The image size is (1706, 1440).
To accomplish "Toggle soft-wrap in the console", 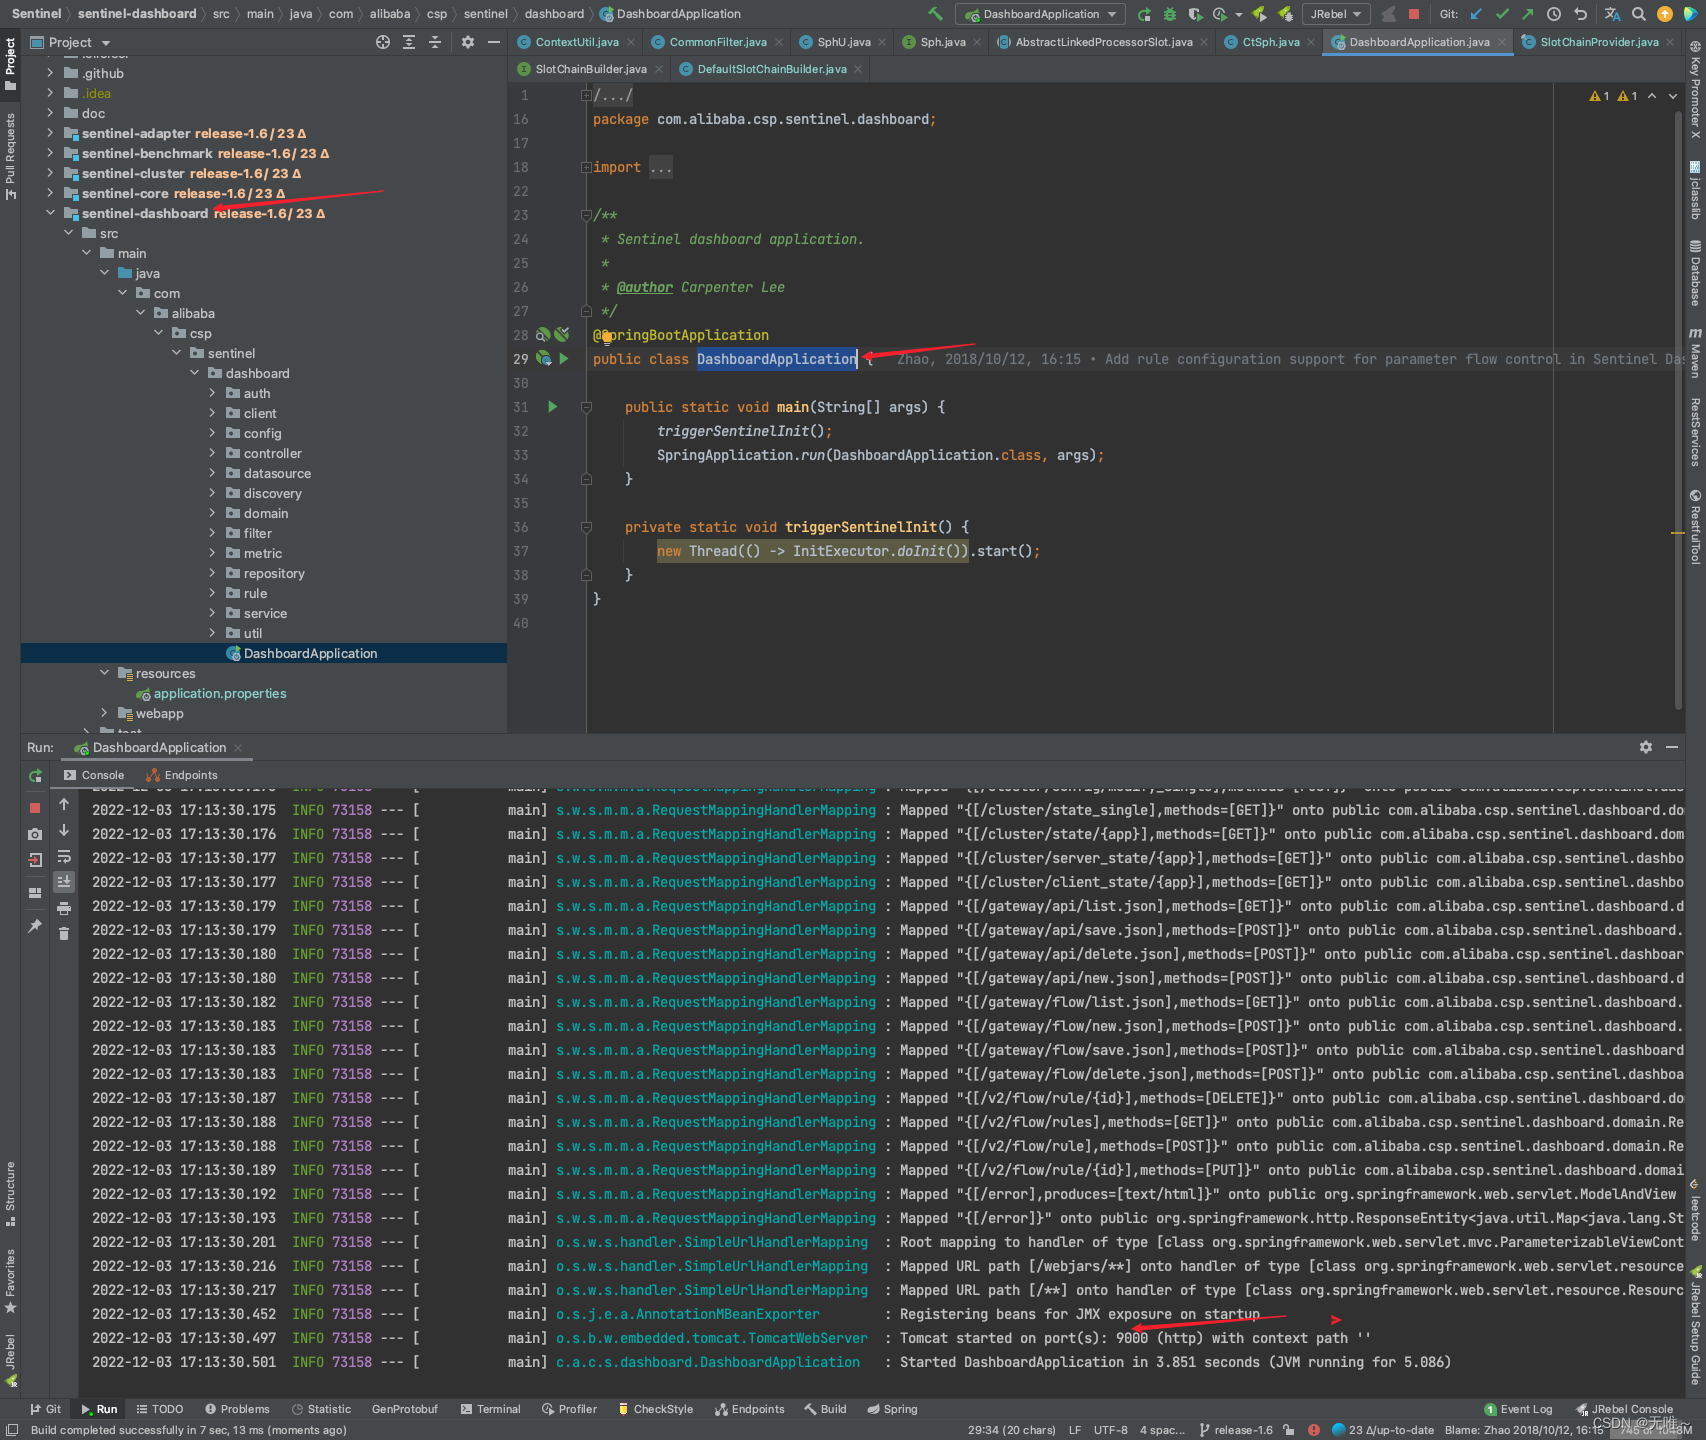I will (x=64, y=856).
